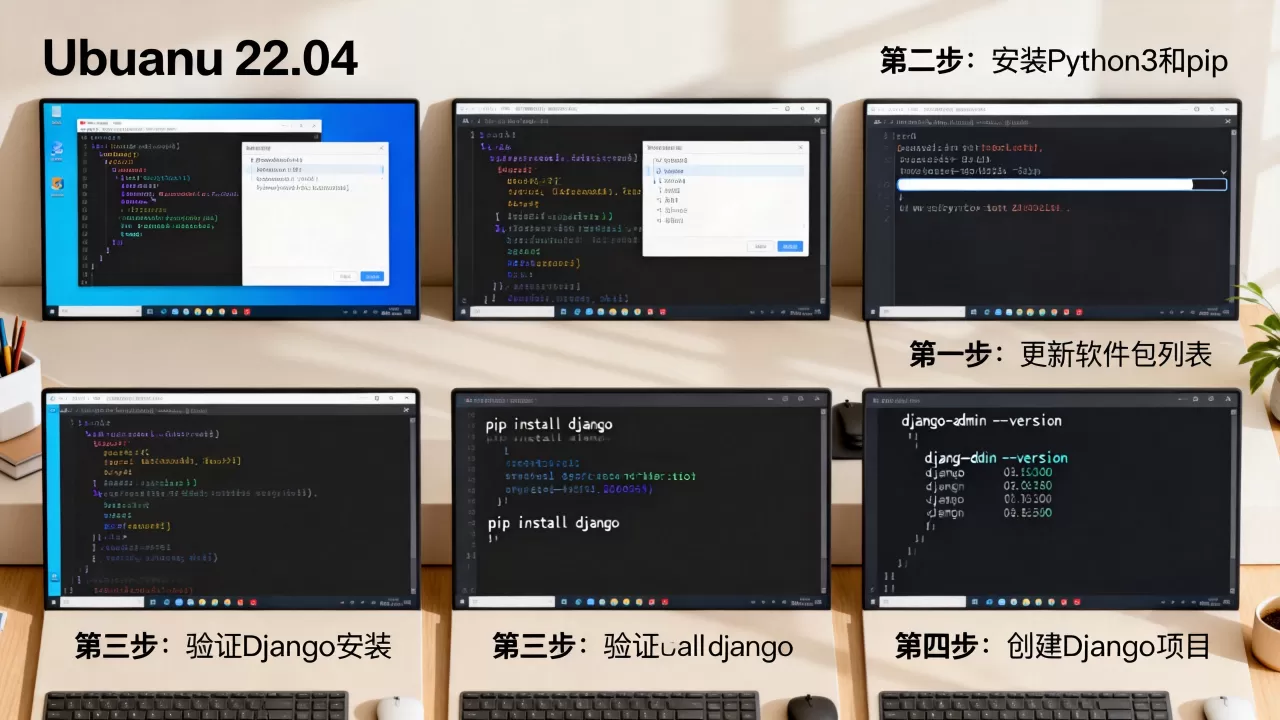Click the caption '第一步:更新软件包列表'
This screenshot has width=1280, height=720.
coord(1061,354)
